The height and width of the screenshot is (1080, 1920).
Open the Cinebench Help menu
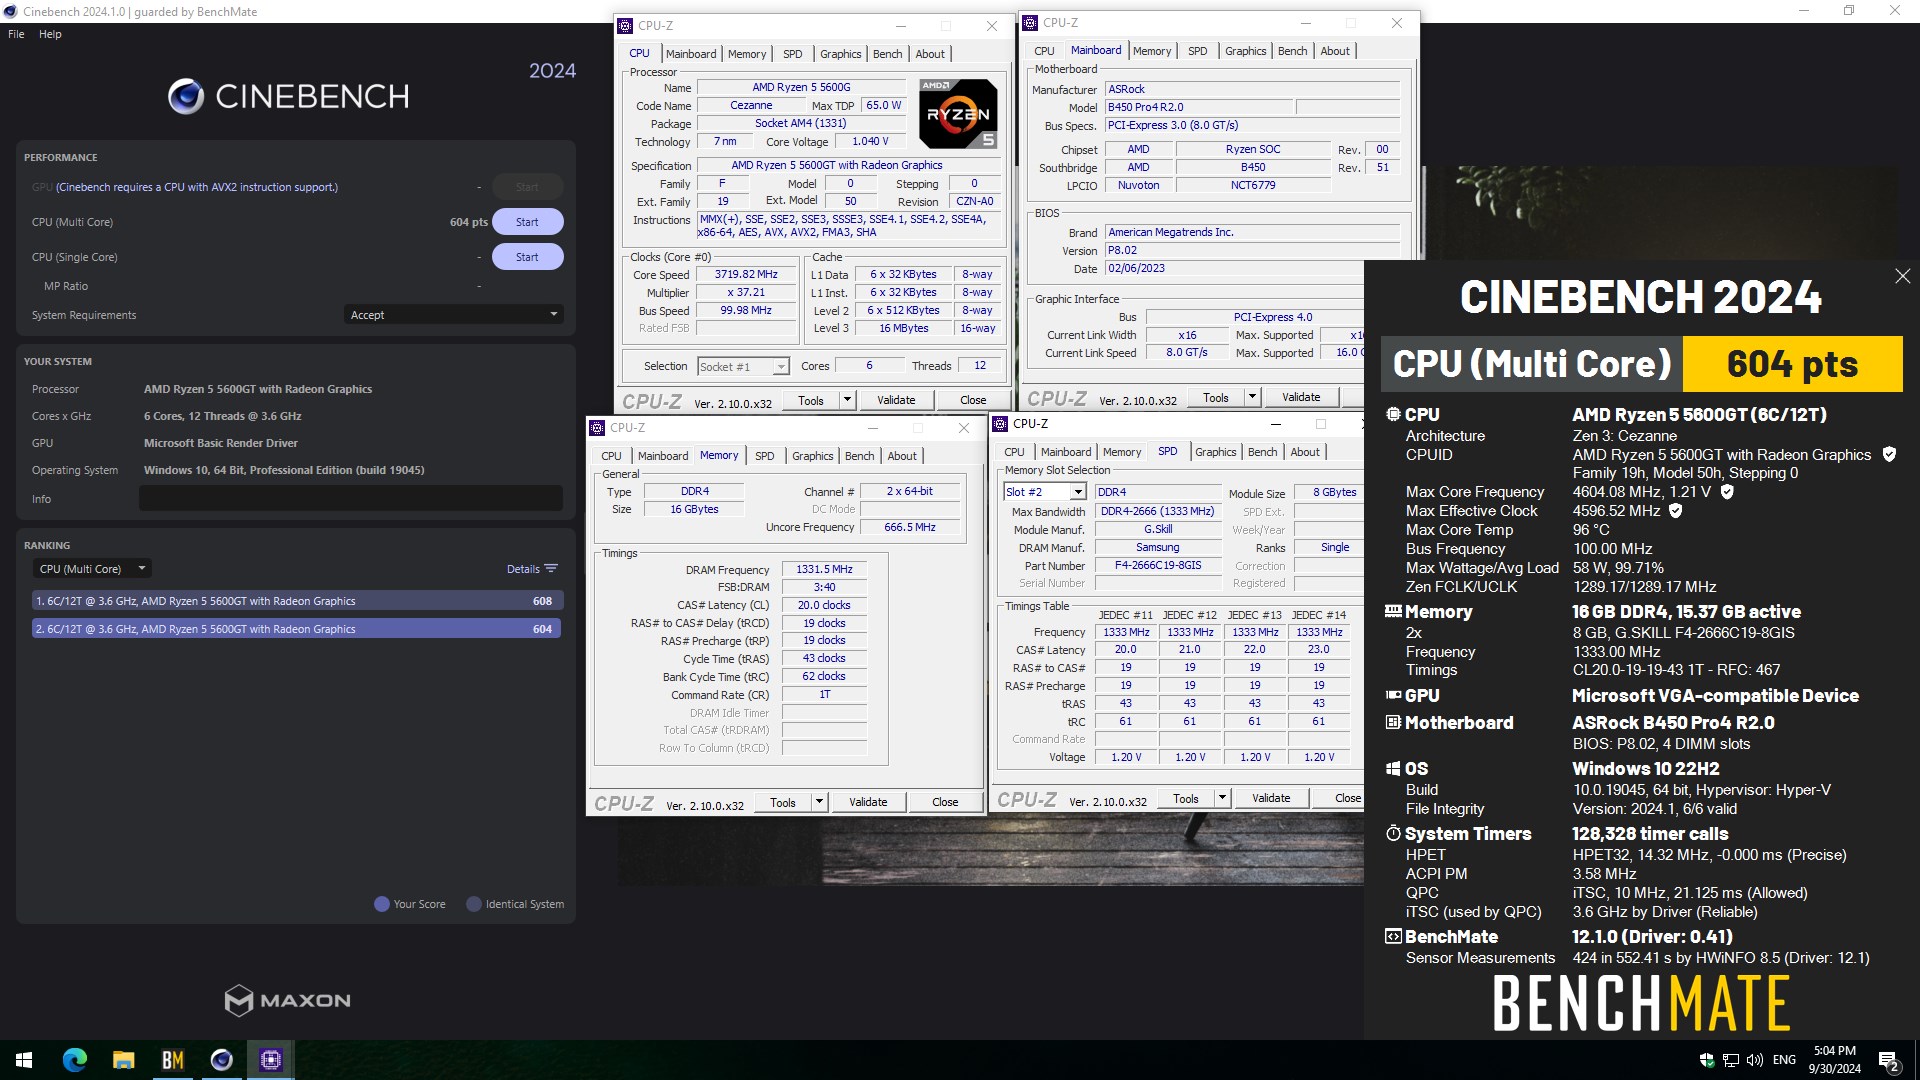point(50,34)
